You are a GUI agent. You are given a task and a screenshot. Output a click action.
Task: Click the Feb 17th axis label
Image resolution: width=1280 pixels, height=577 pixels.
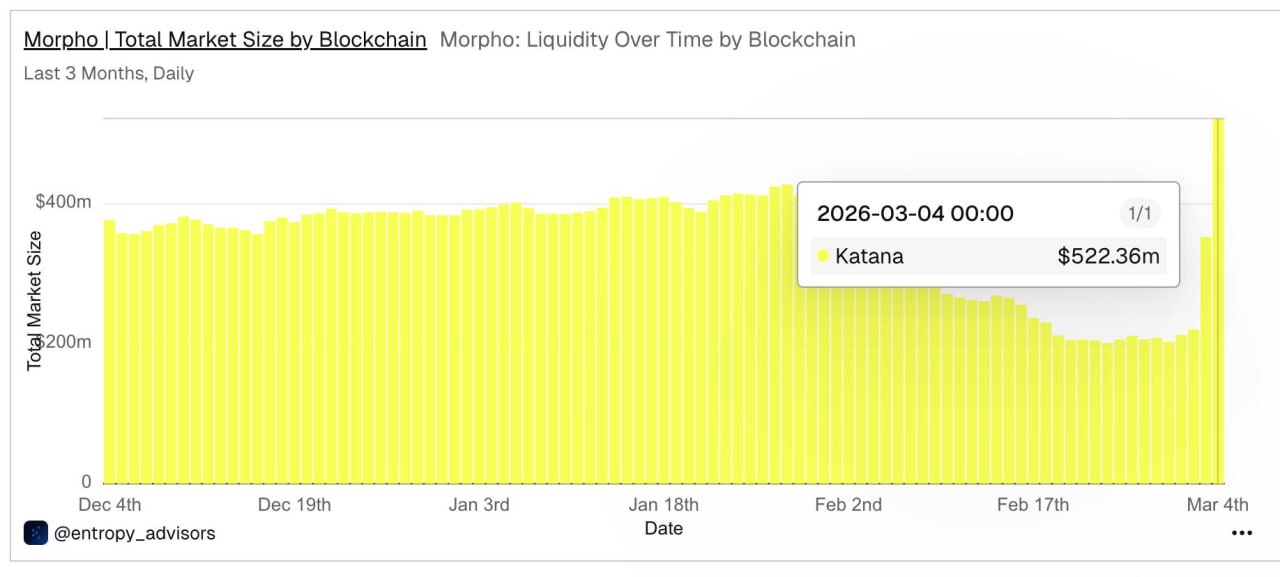coord(1033,504)
